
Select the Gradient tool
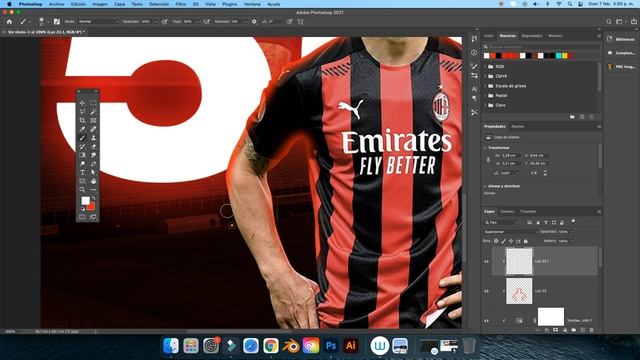(x=82, y=155)
